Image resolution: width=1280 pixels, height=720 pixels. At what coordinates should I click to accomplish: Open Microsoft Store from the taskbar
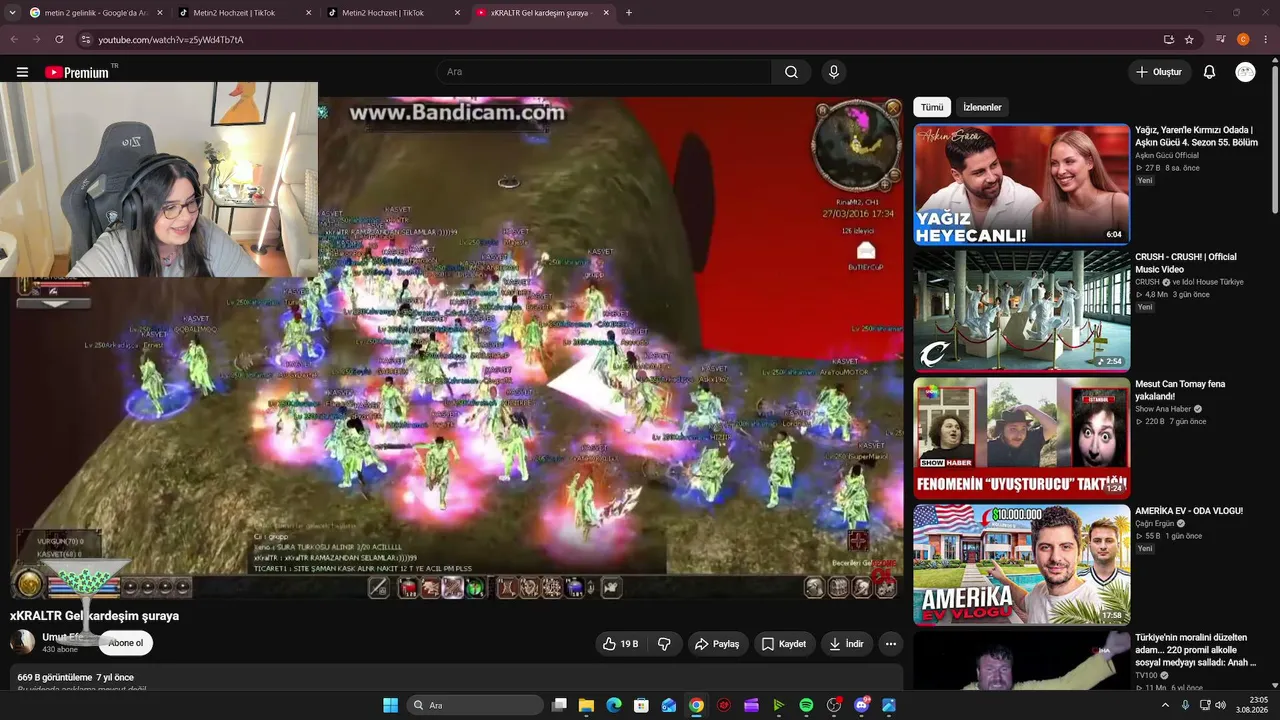point(641,705)
